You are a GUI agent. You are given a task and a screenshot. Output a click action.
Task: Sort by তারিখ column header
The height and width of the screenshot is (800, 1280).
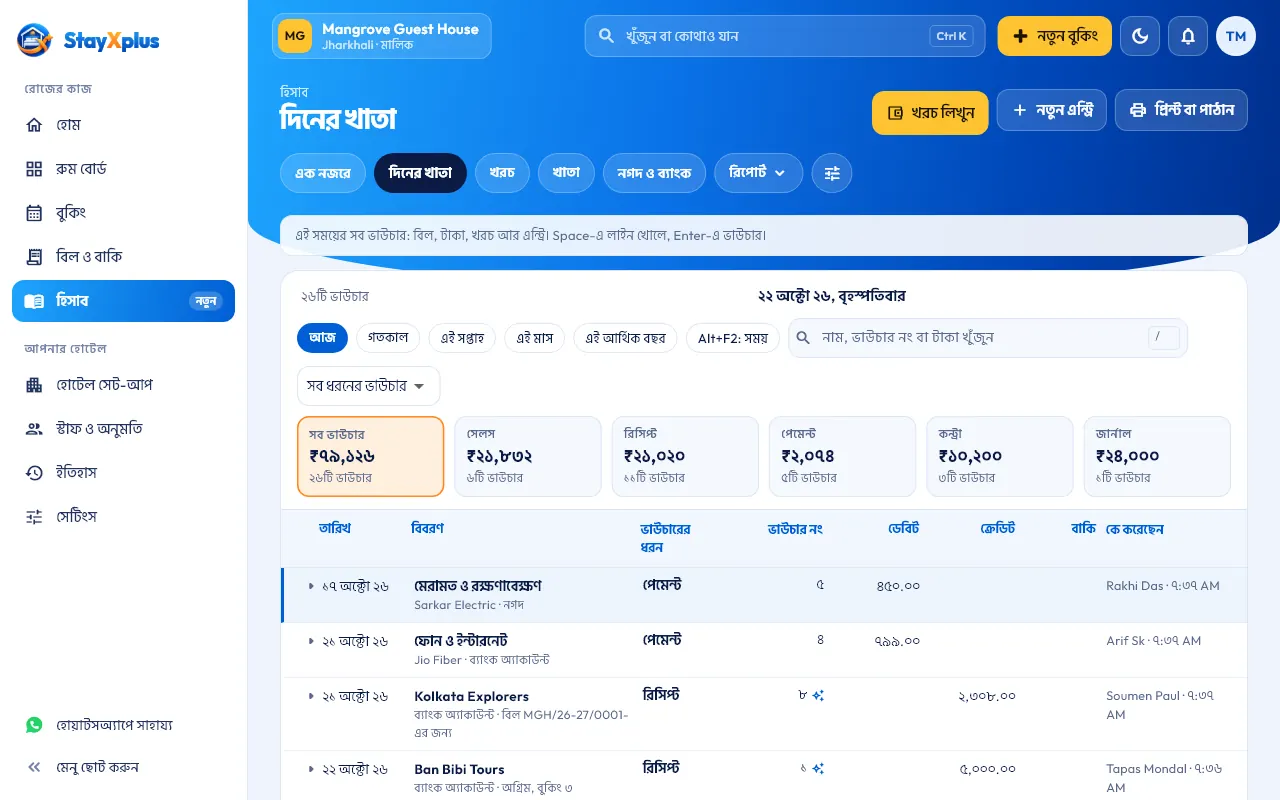(x=335, y=528)
